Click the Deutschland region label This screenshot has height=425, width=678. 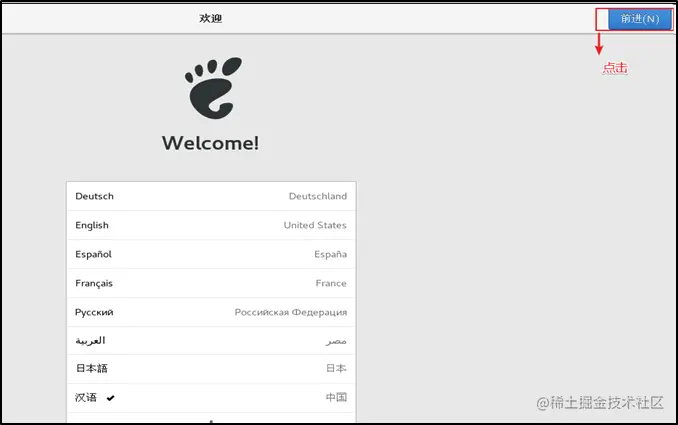tap(318, 196)
